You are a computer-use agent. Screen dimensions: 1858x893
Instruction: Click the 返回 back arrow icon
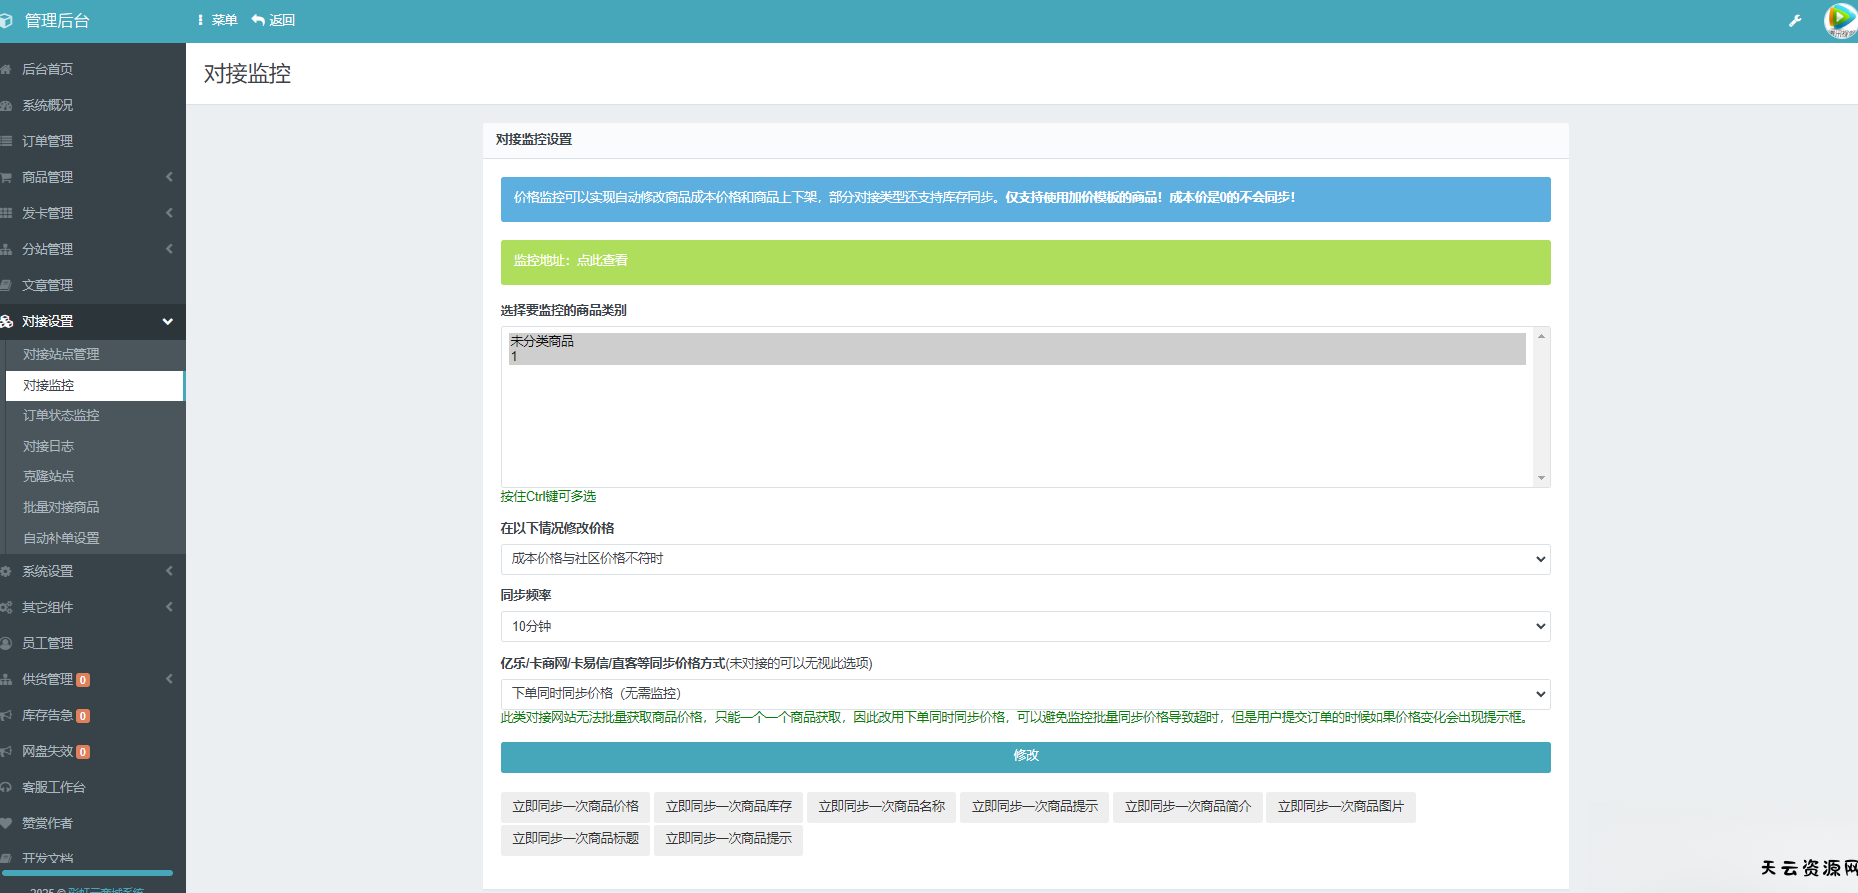pyautogui.click(x=258, y=20)
